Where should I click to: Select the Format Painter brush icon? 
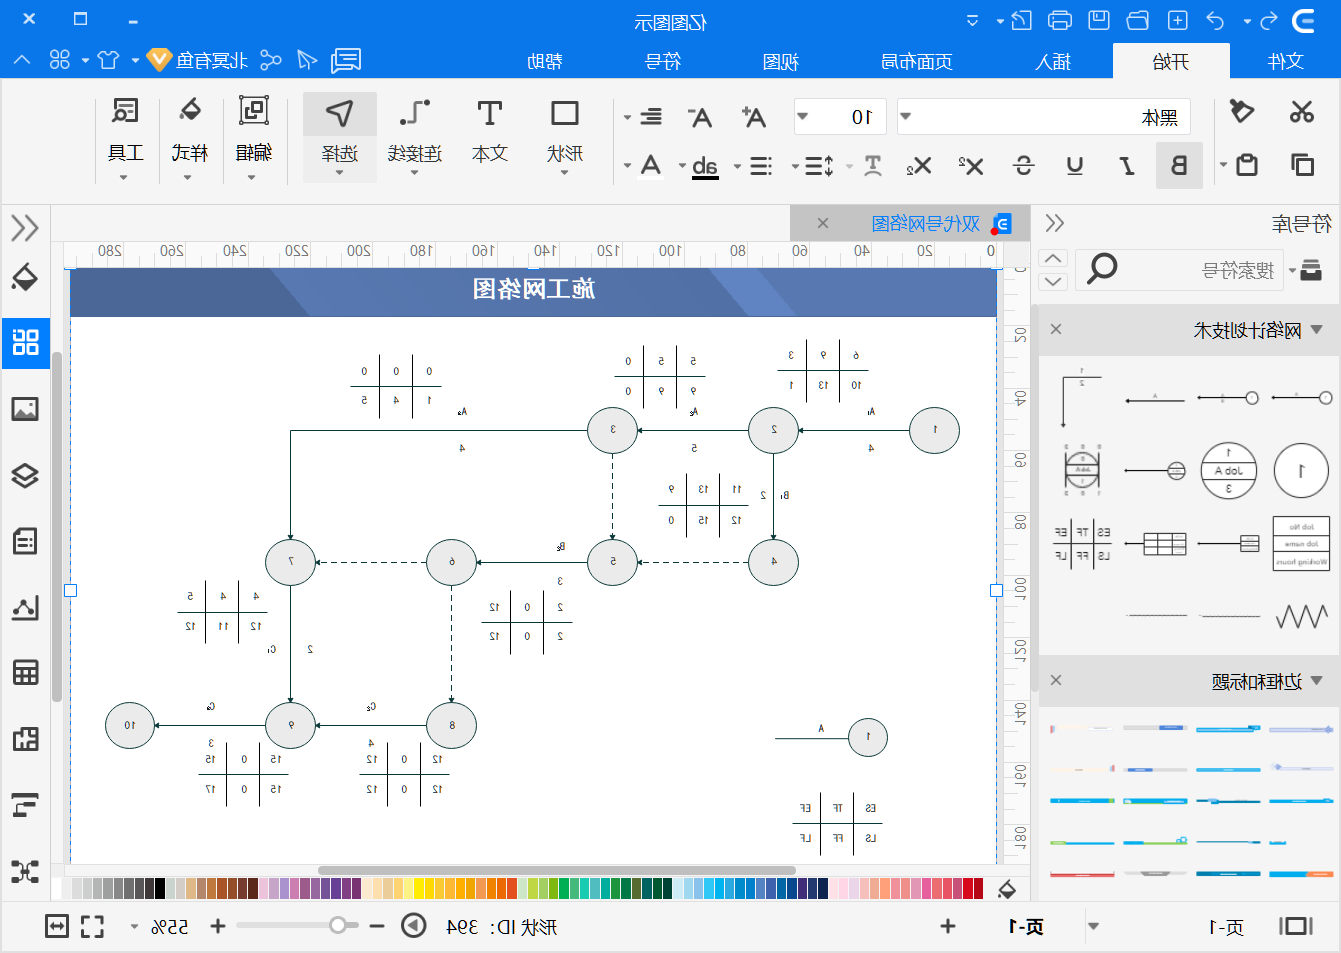tap(1241, 111)
